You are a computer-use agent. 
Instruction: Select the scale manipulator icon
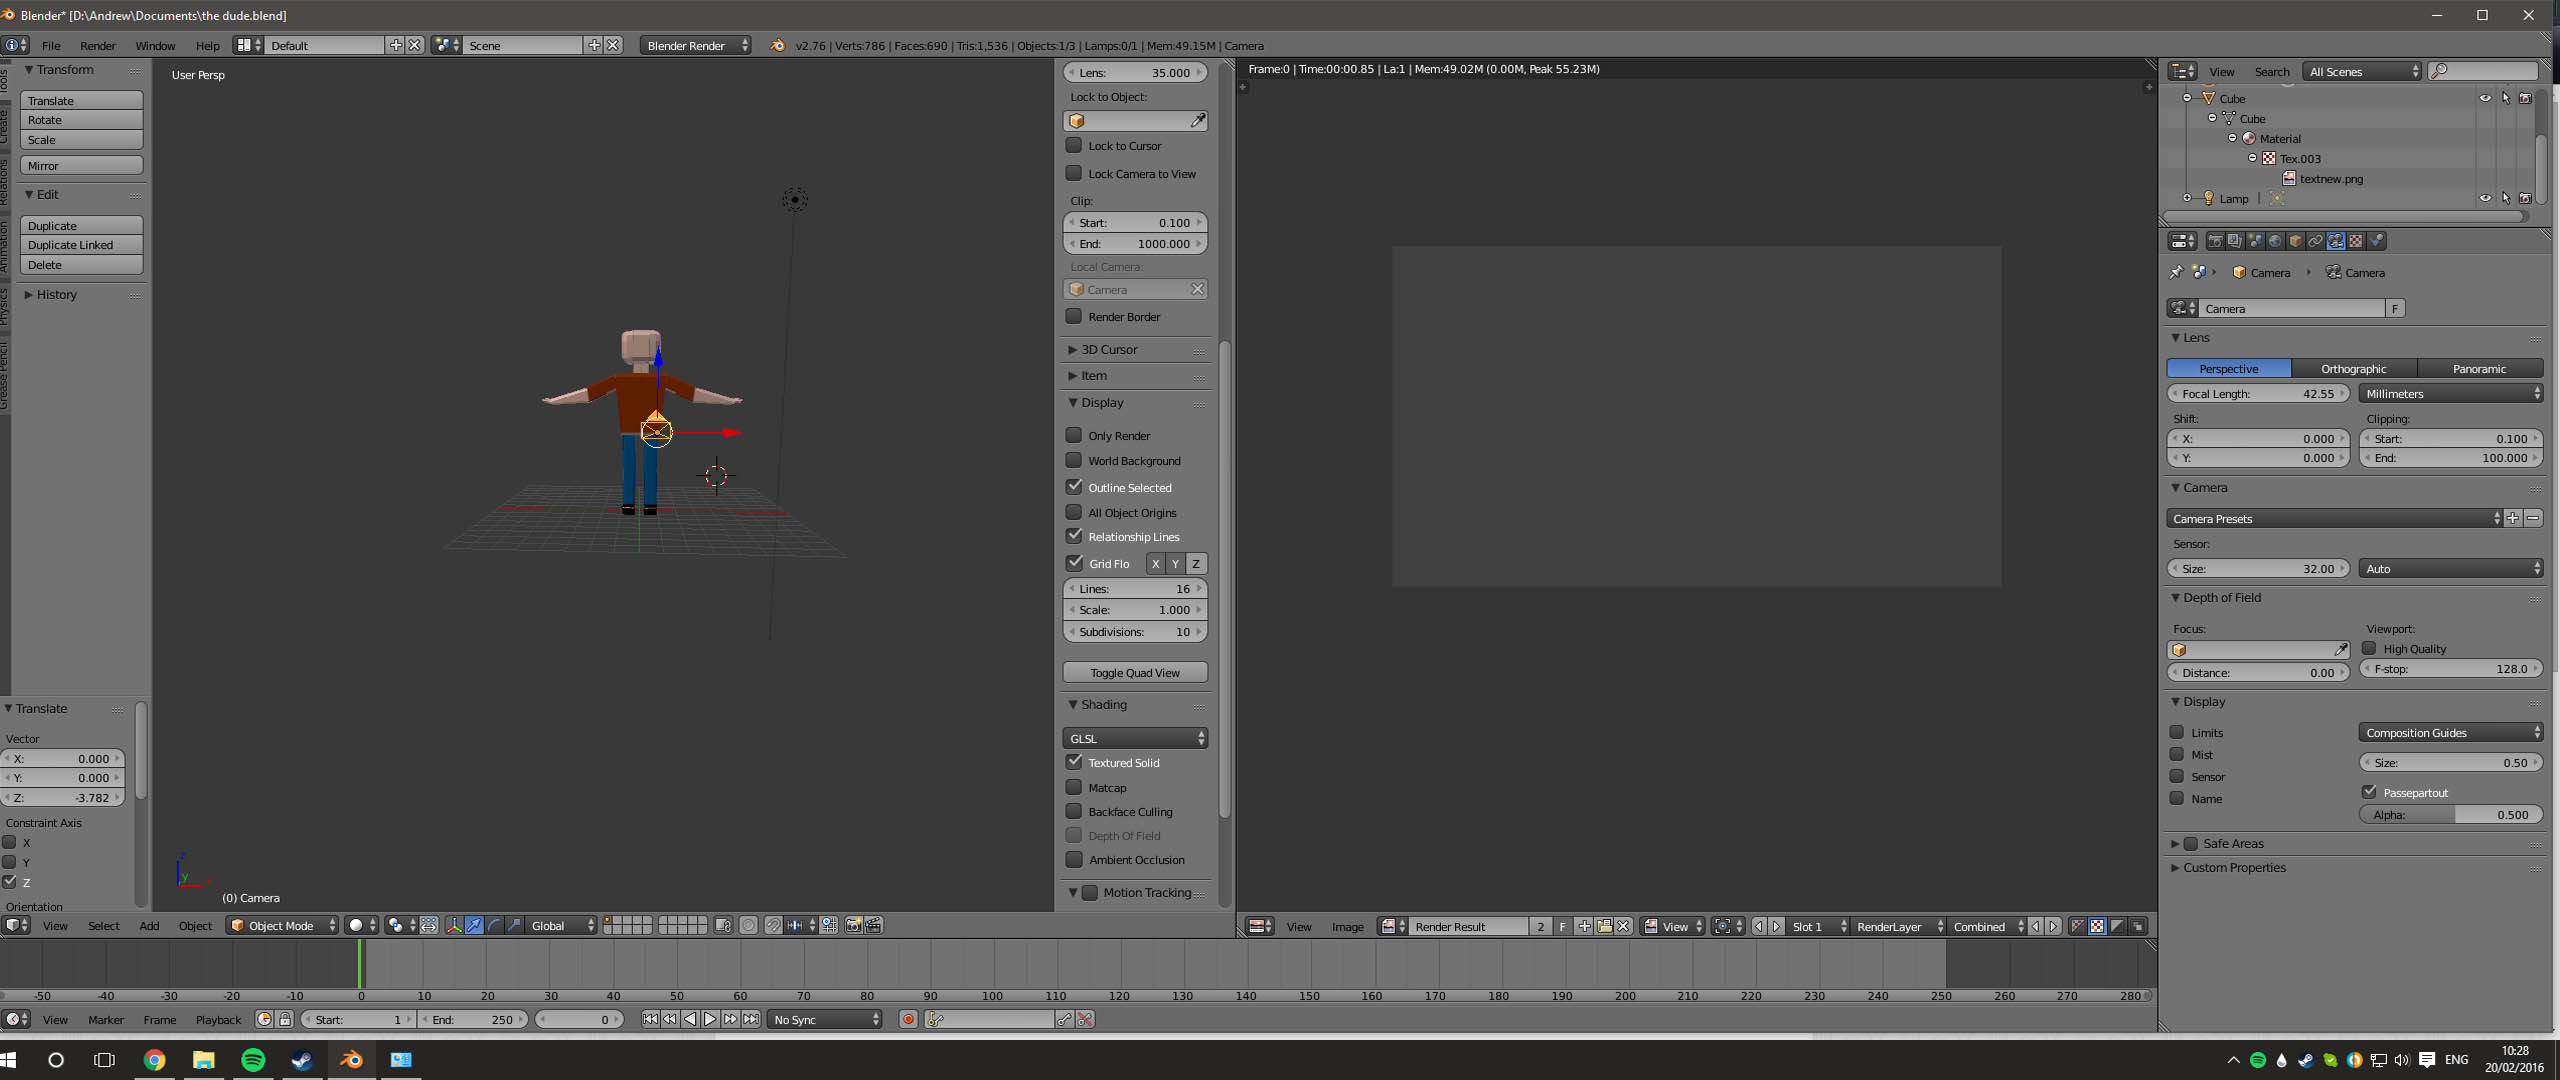point(514,925)
